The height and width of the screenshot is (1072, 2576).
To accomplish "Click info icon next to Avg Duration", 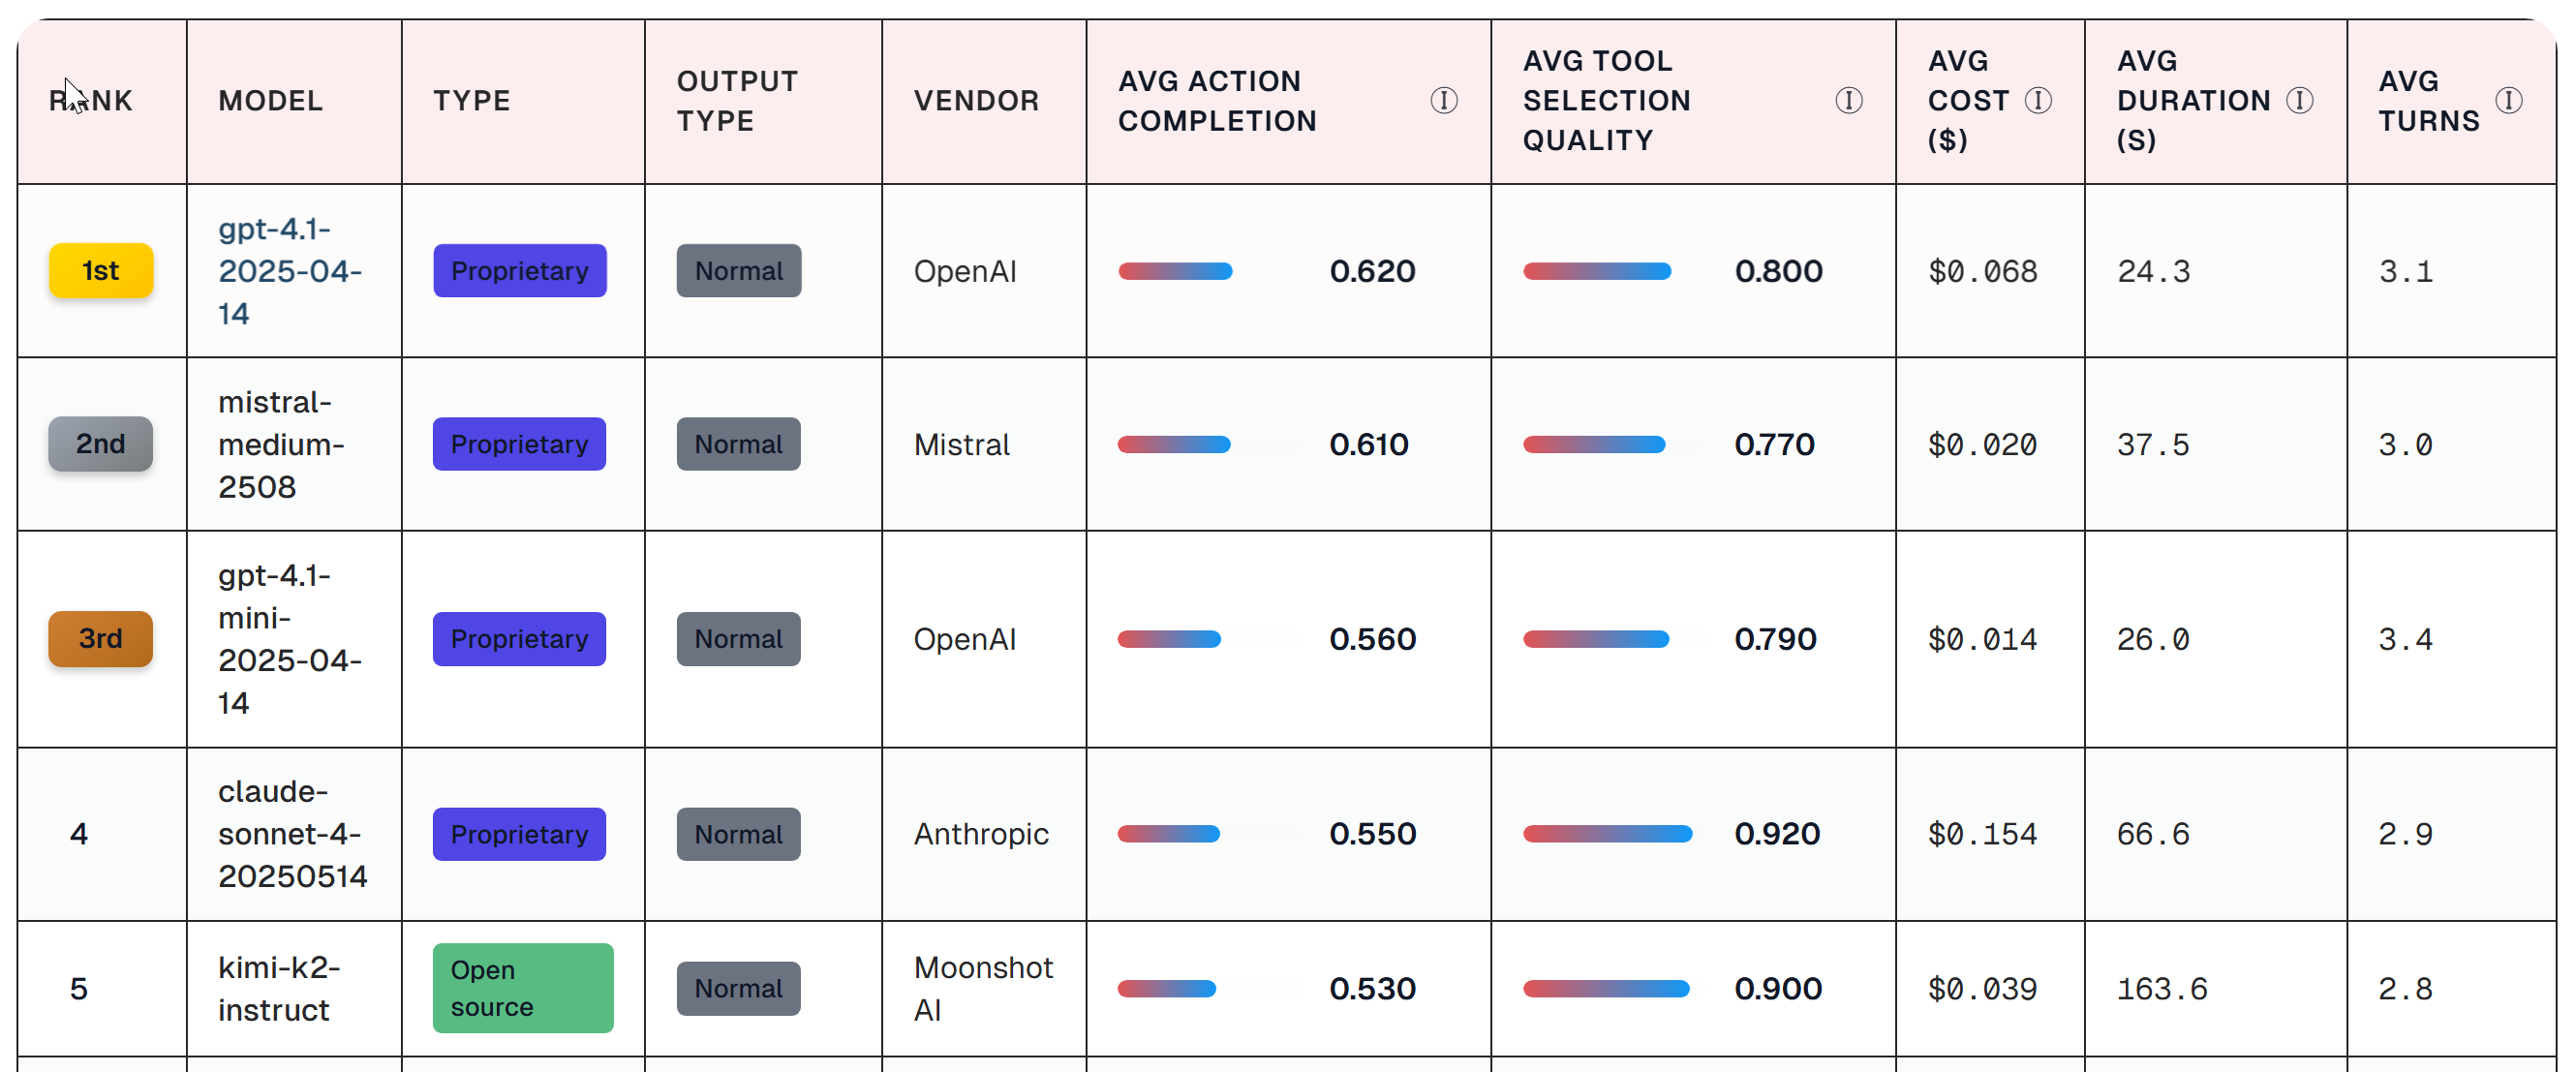I will tap(2300, 100).
